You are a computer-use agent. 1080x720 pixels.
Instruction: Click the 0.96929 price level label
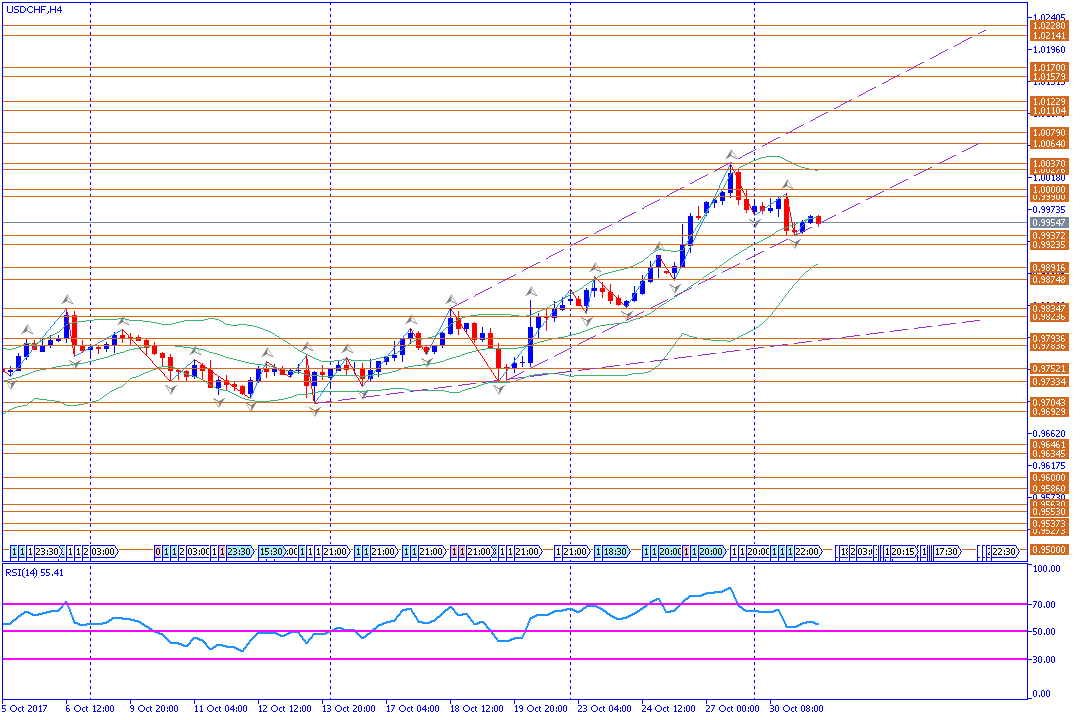(x=1049, y=411)
